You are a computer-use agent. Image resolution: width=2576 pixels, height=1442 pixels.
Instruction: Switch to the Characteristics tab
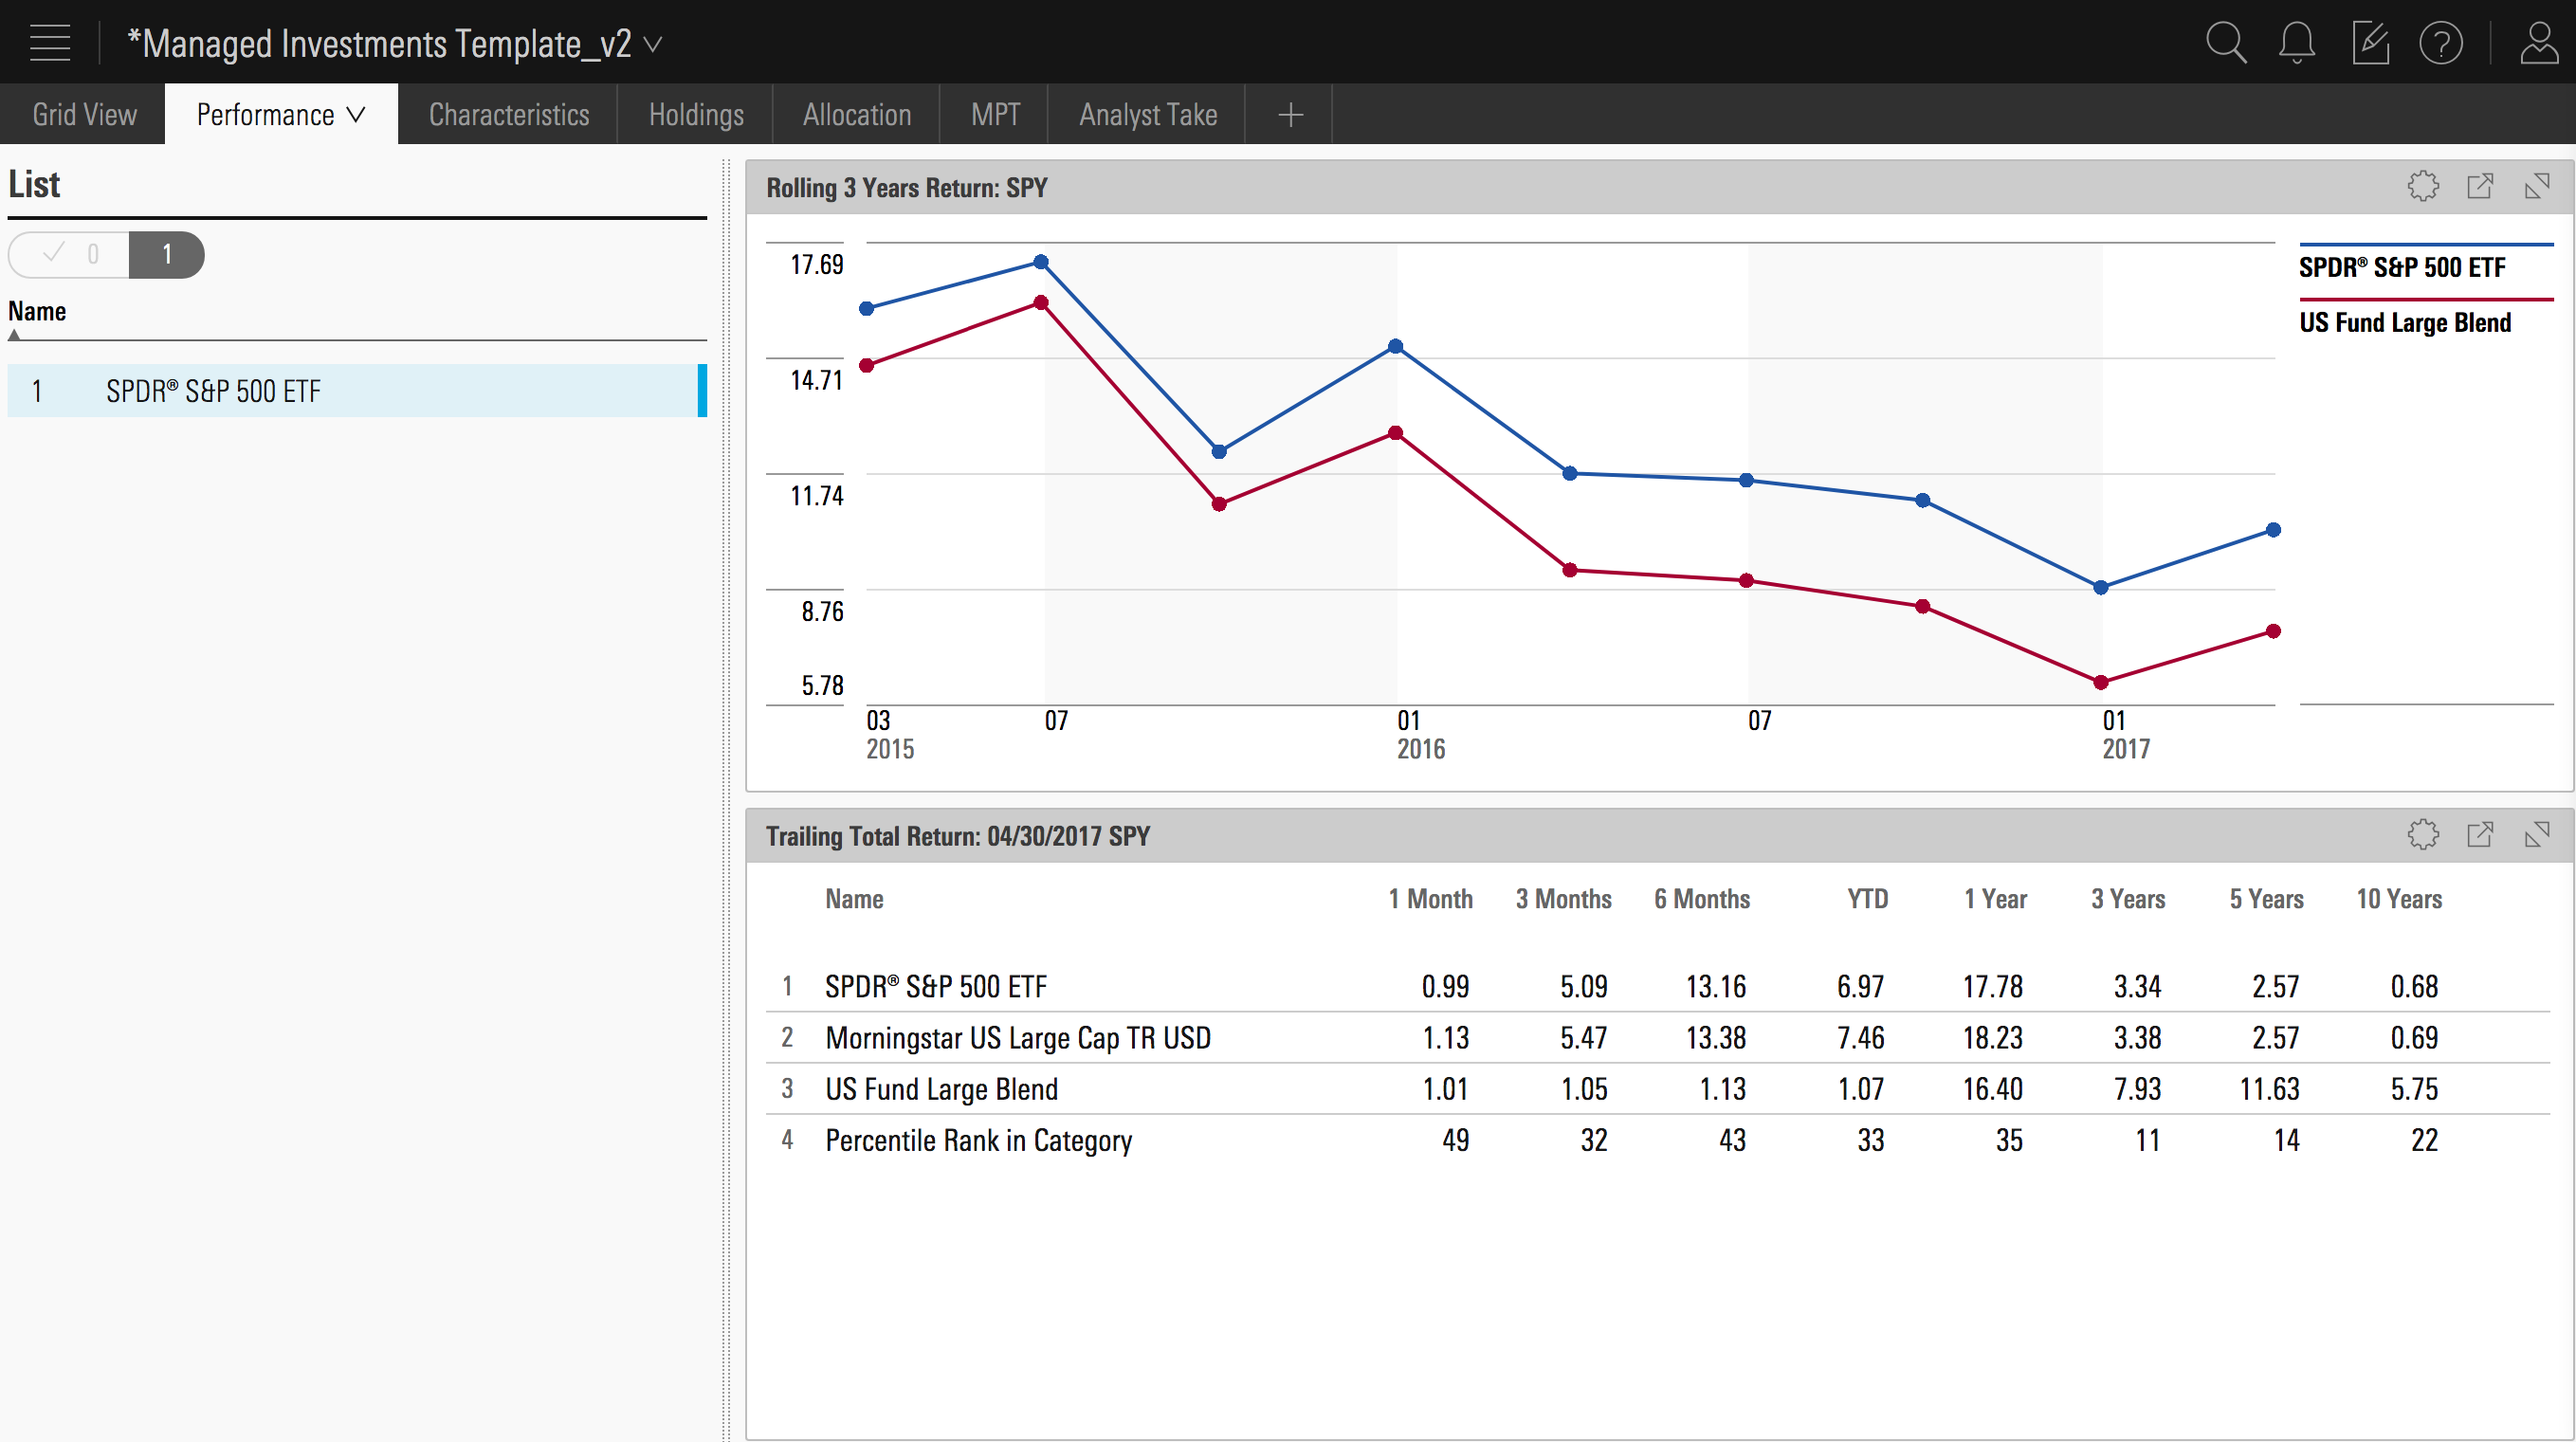point(508,114)
